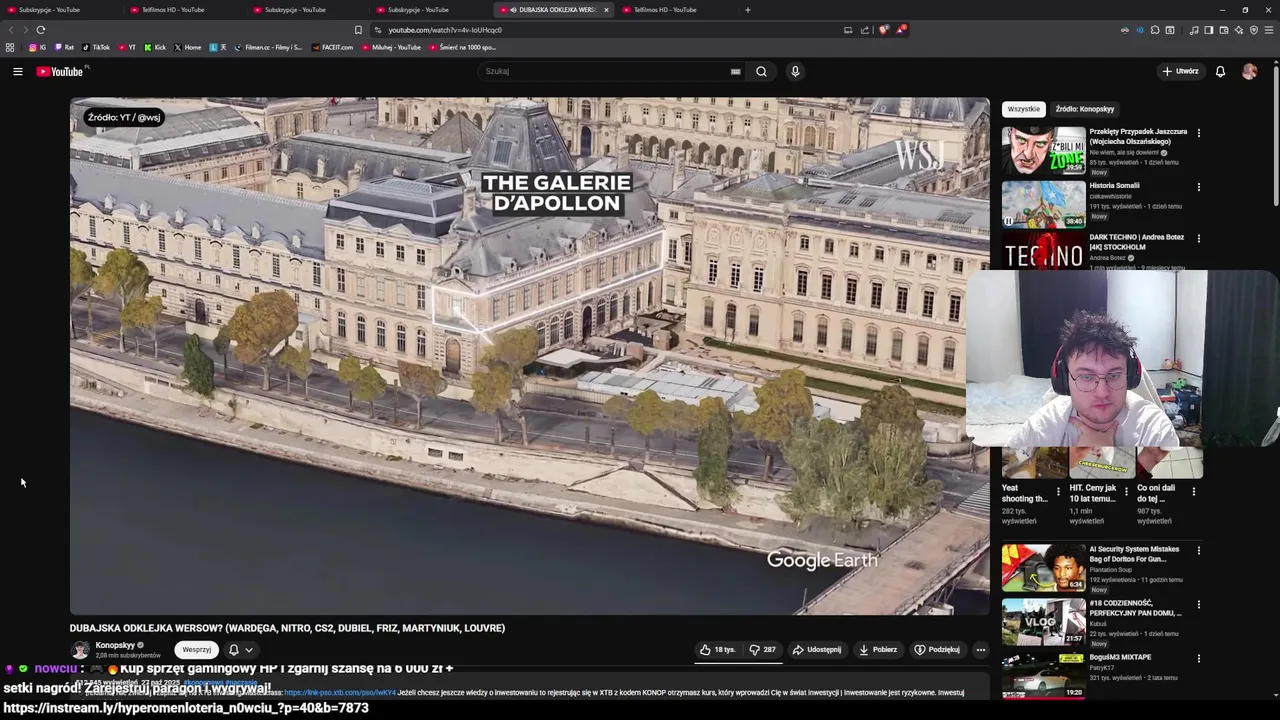Reload the page in the browser
The width and height of the screenshot is (1280, 720).
coord(41,30)
